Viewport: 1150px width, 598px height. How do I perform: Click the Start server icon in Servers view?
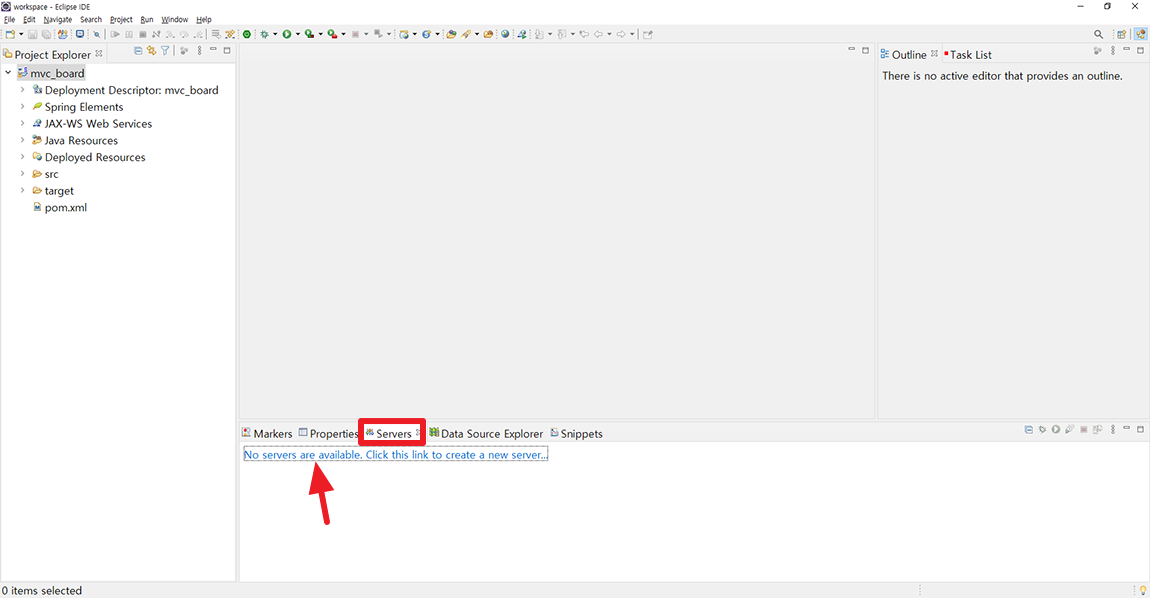1055,429
